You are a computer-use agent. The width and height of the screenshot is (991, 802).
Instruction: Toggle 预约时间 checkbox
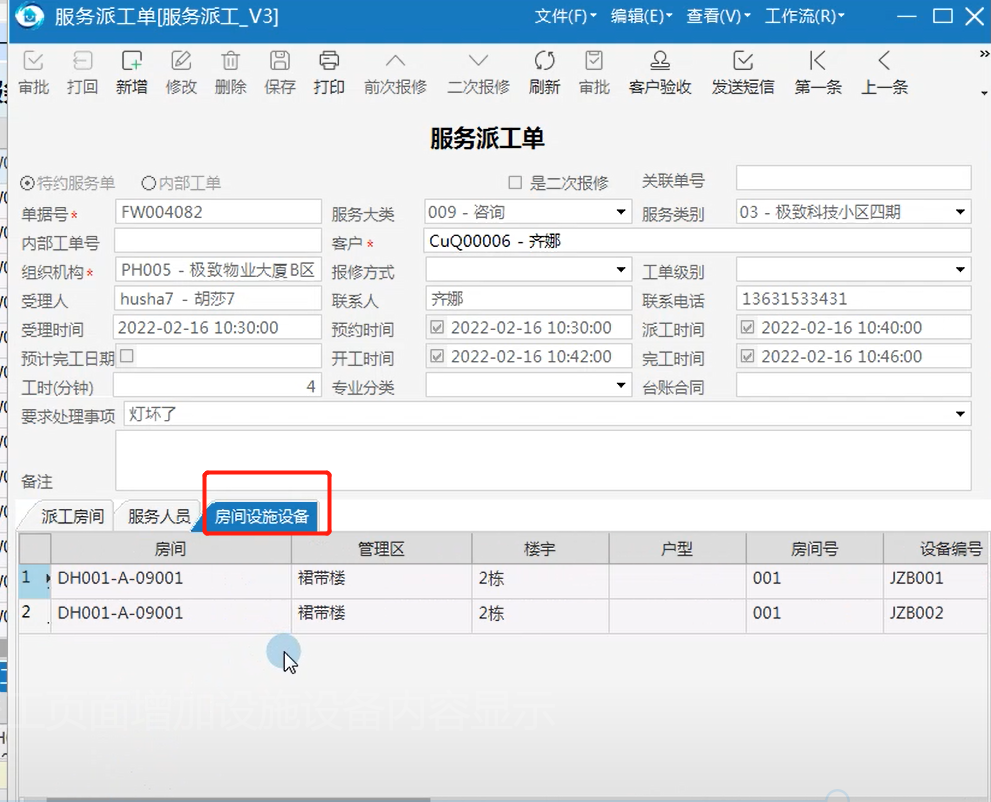(x=437, y=327)
